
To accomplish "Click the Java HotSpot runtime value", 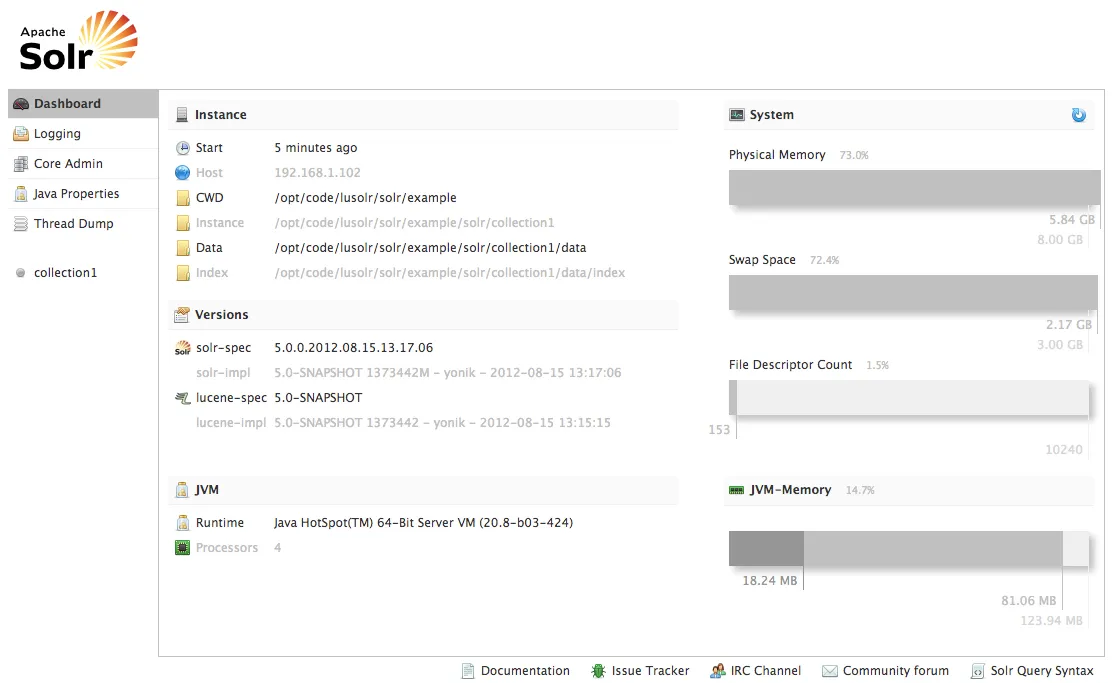I will pyautogui.click(x=423, y=523).
